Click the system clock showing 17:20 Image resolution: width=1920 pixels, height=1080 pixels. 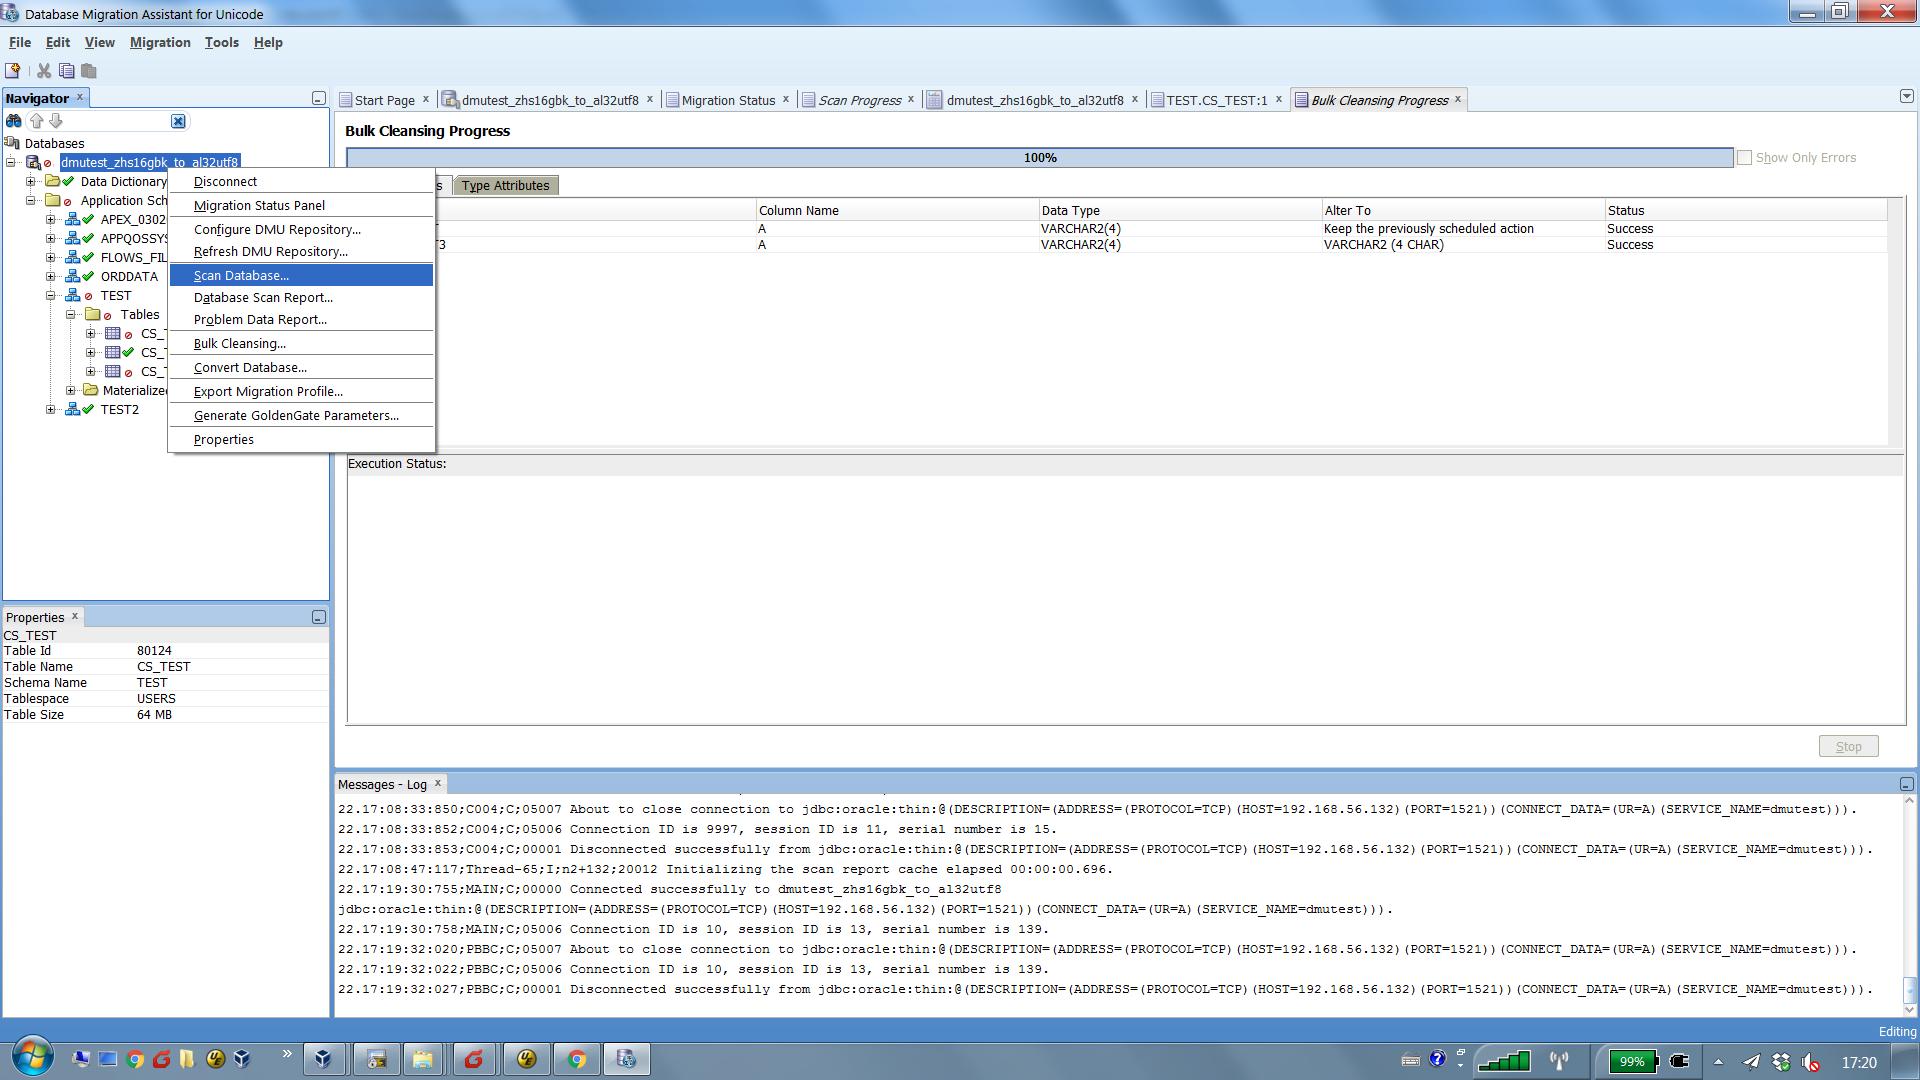(x=1859, y=1062)
